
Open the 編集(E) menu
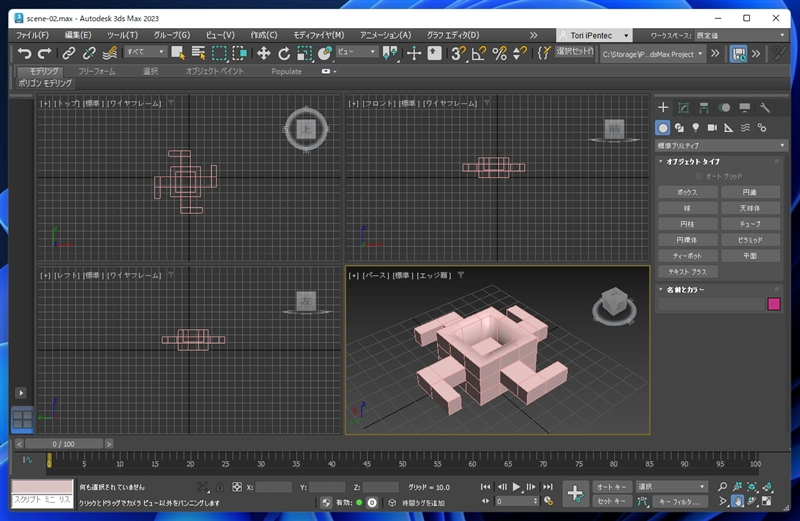[78, 35]
